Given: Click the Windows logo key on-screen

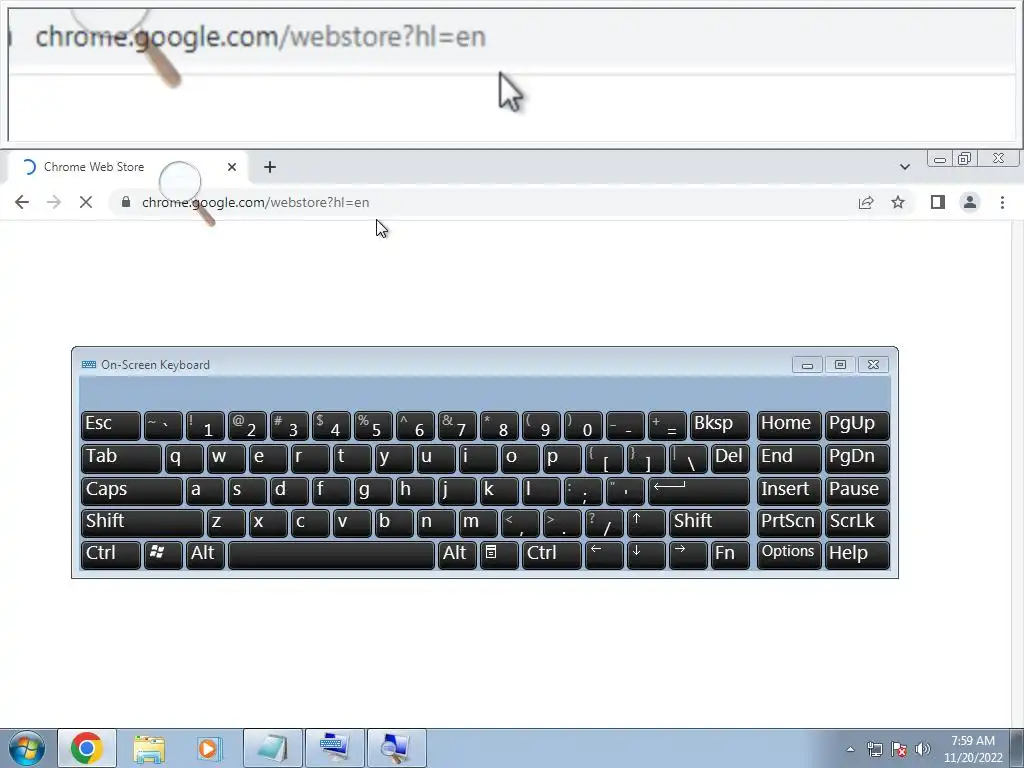Looking at the screenshot, I should click(x=163, y=555).
